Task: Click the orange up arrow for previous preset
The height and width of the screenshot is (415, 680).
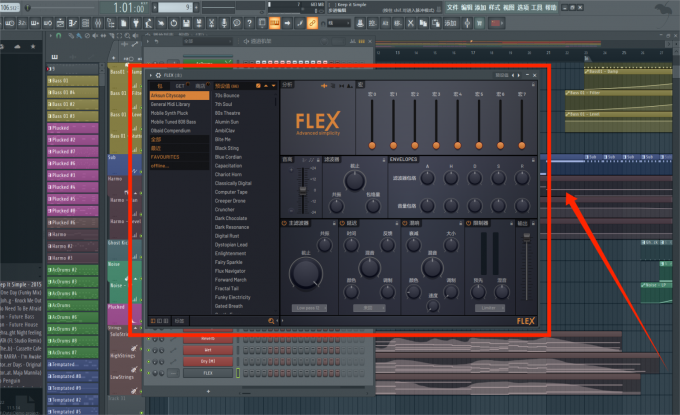Action: (266, 86)
